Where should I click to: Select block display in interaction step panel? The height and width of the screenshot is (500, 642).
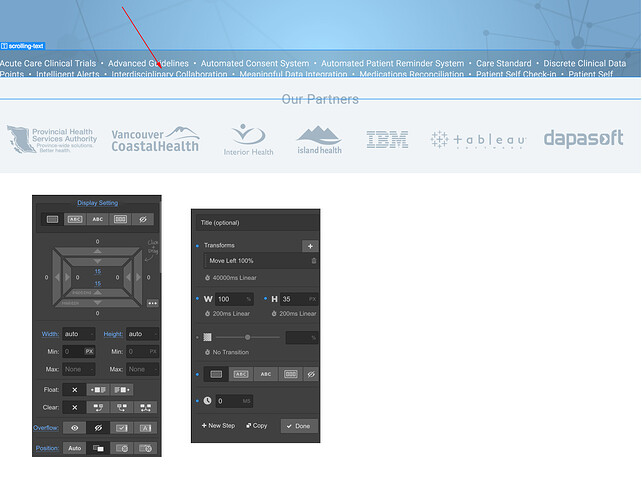(216, 374)
